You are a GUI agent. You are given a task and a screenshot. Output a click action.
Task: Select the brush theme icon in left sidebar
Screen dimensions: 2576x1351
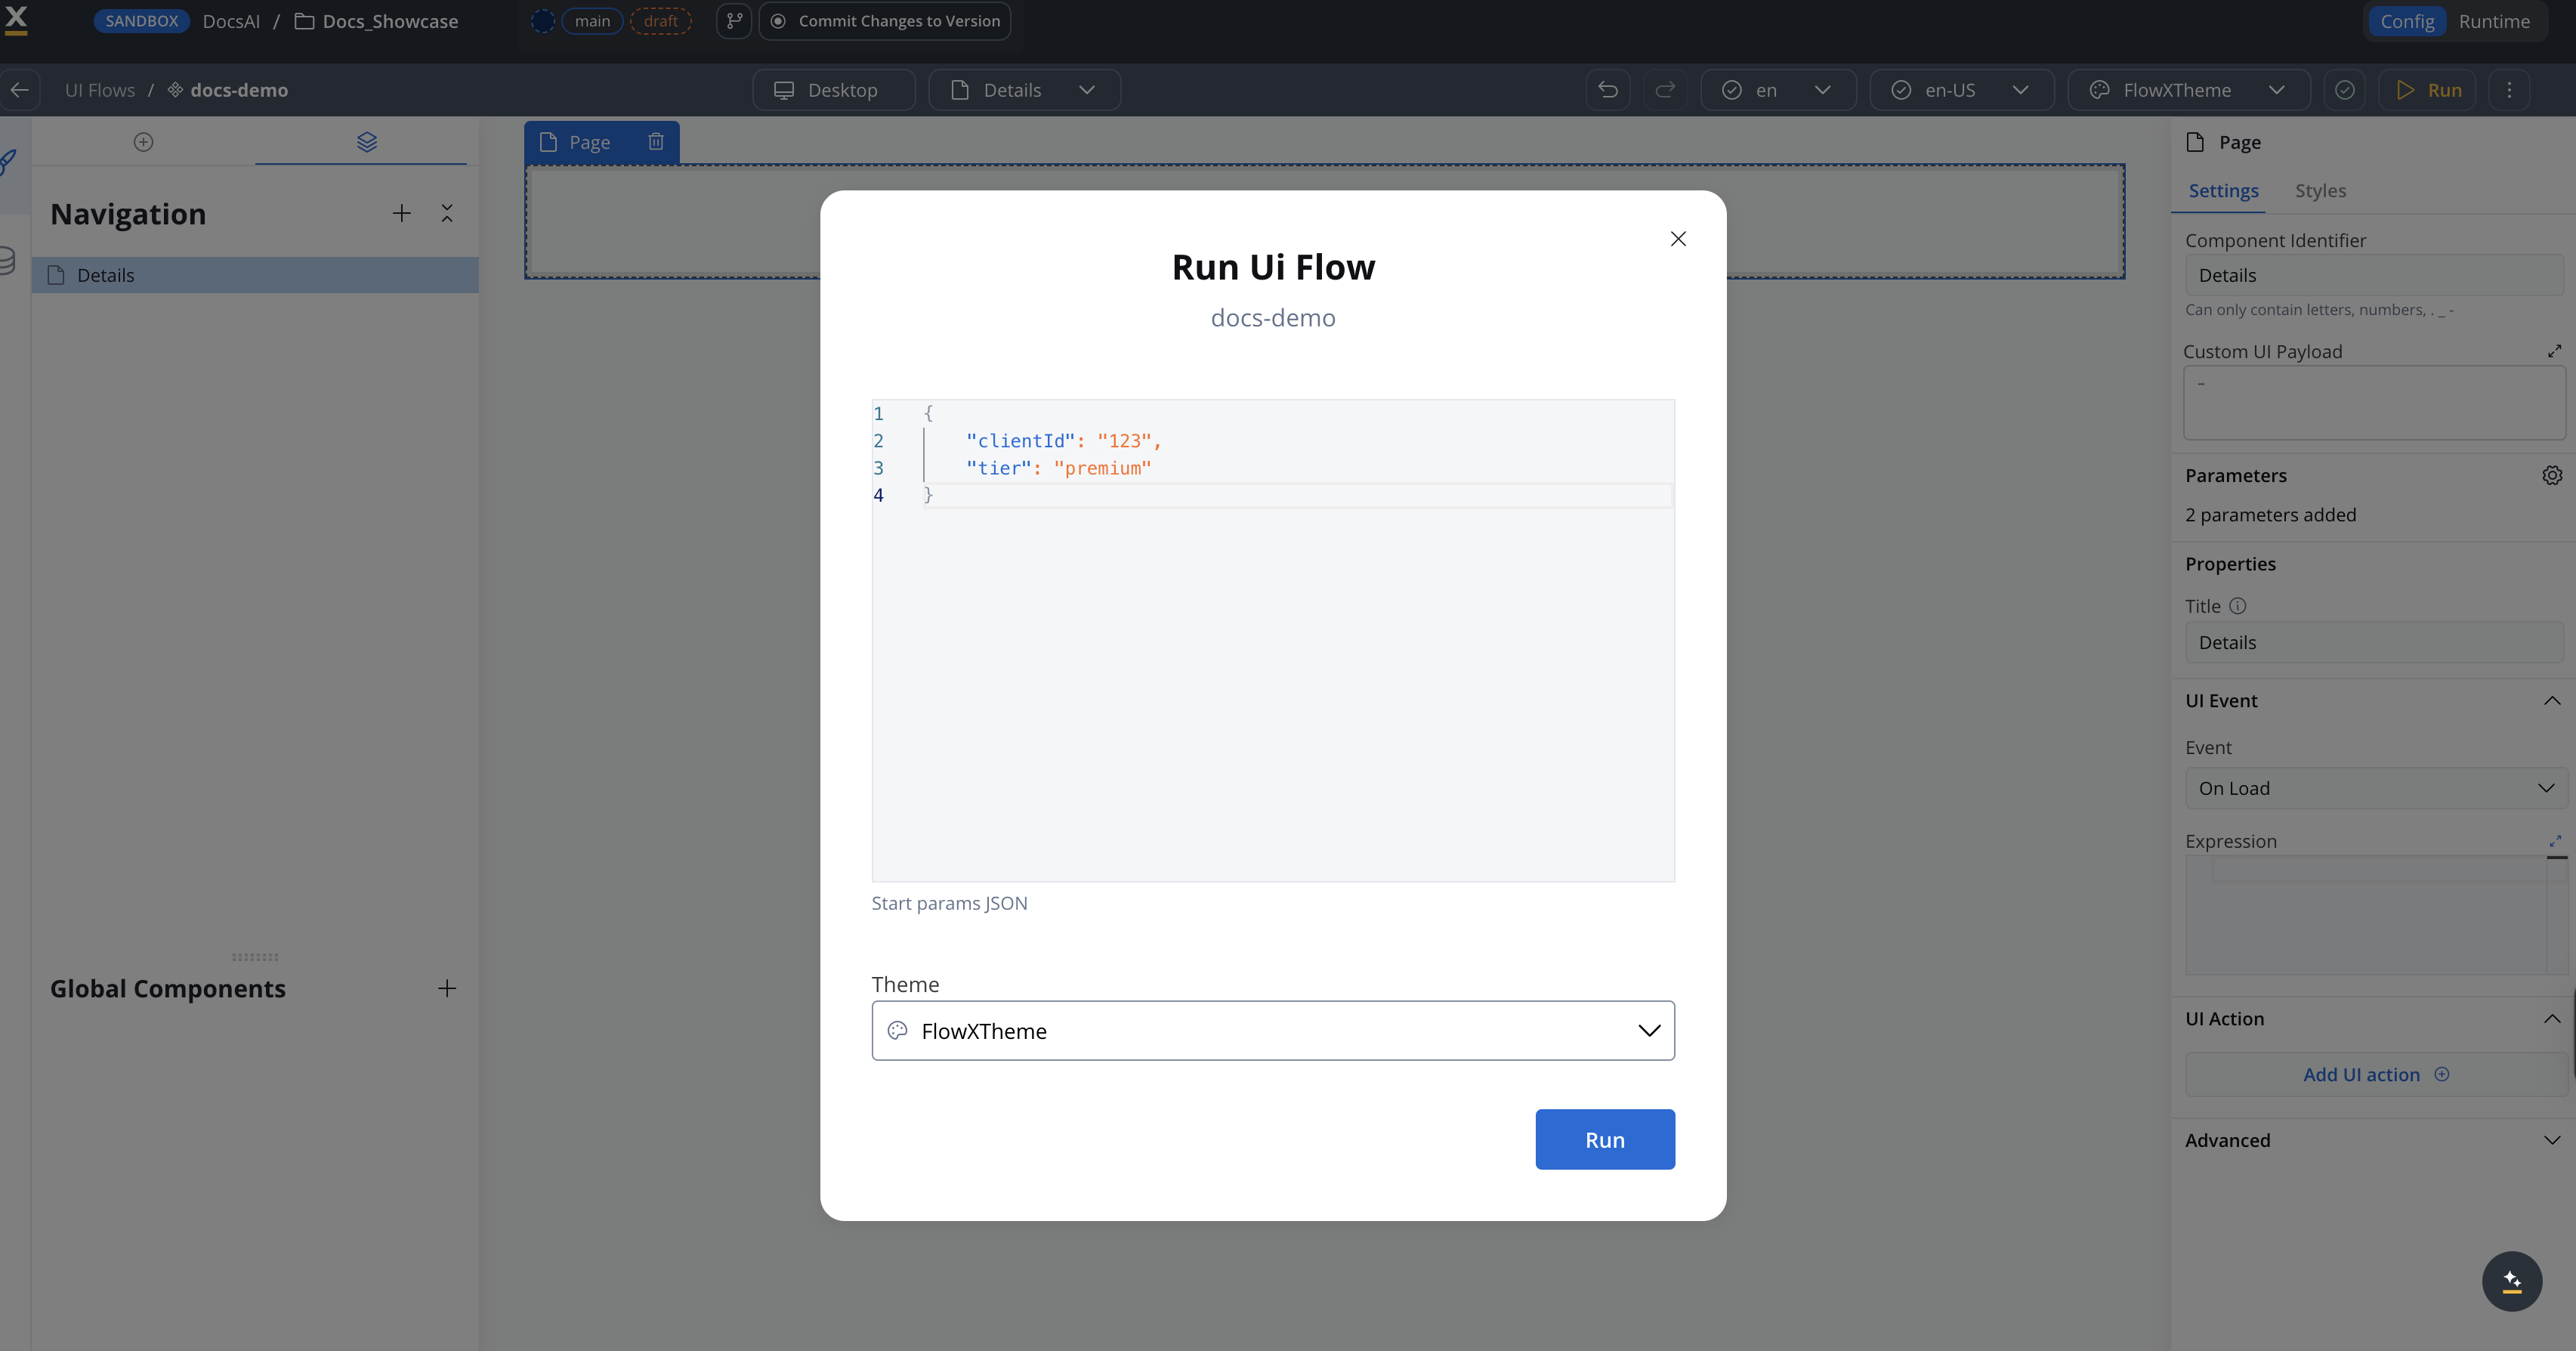click(x=9, y=160)
